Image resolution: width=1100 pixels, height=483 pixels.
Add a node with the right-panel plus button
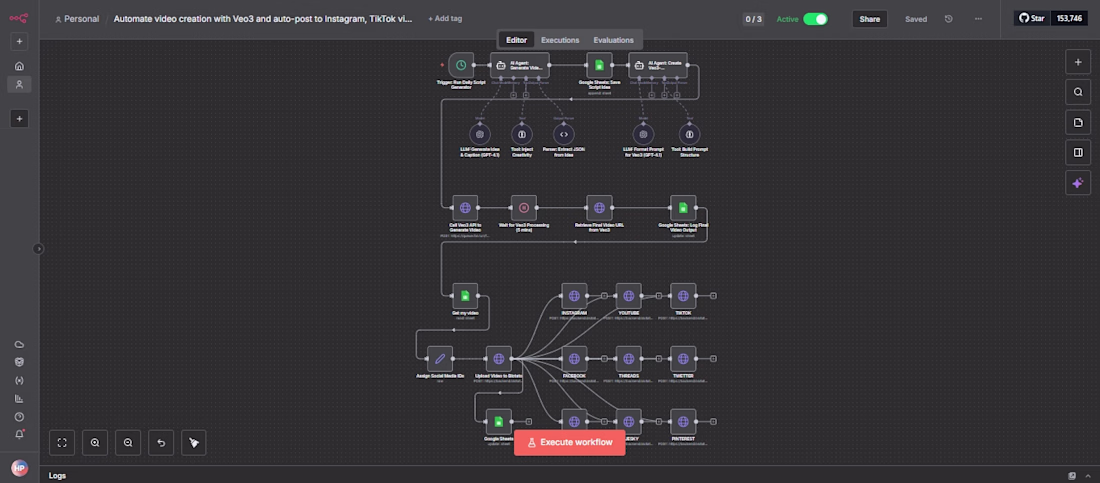[x=1078, y=62]
